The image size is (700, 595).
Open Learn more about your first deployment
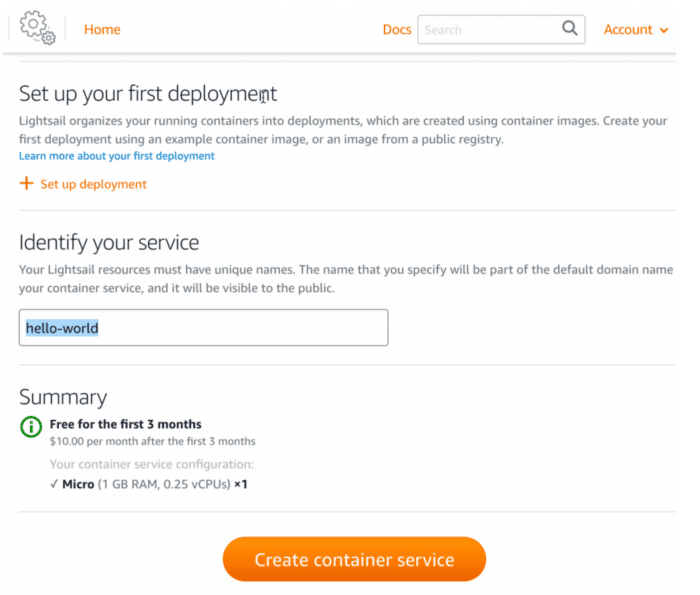click(x=116, y=156)
